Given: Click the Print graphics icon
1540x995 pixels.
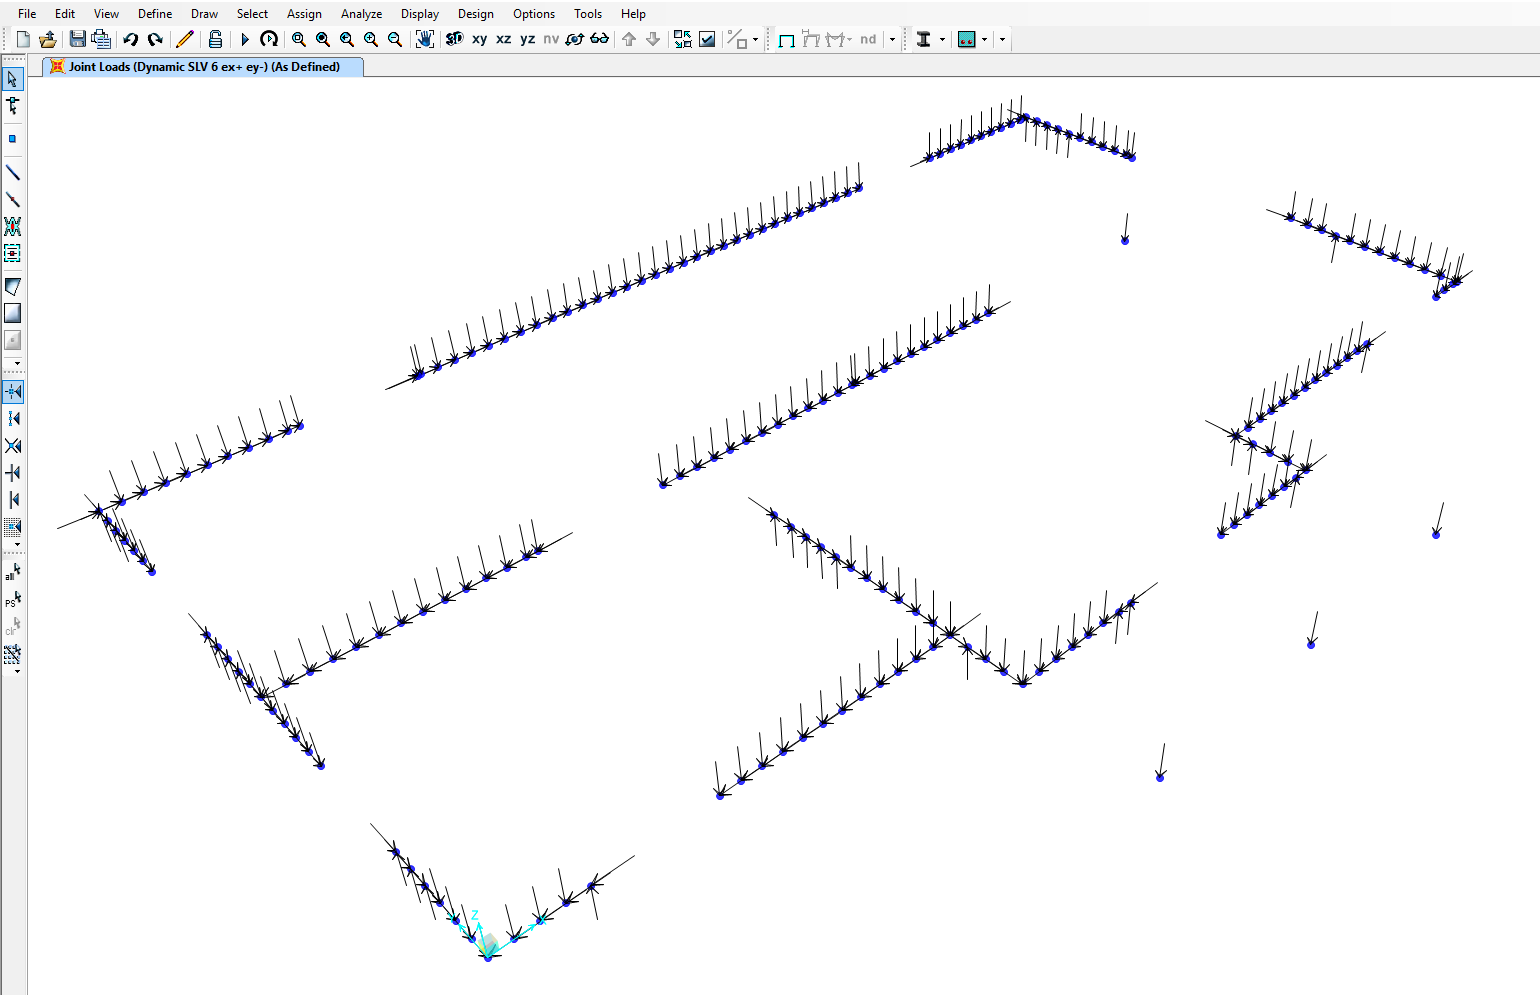Looking at the screenshot, I should (101, 39).
